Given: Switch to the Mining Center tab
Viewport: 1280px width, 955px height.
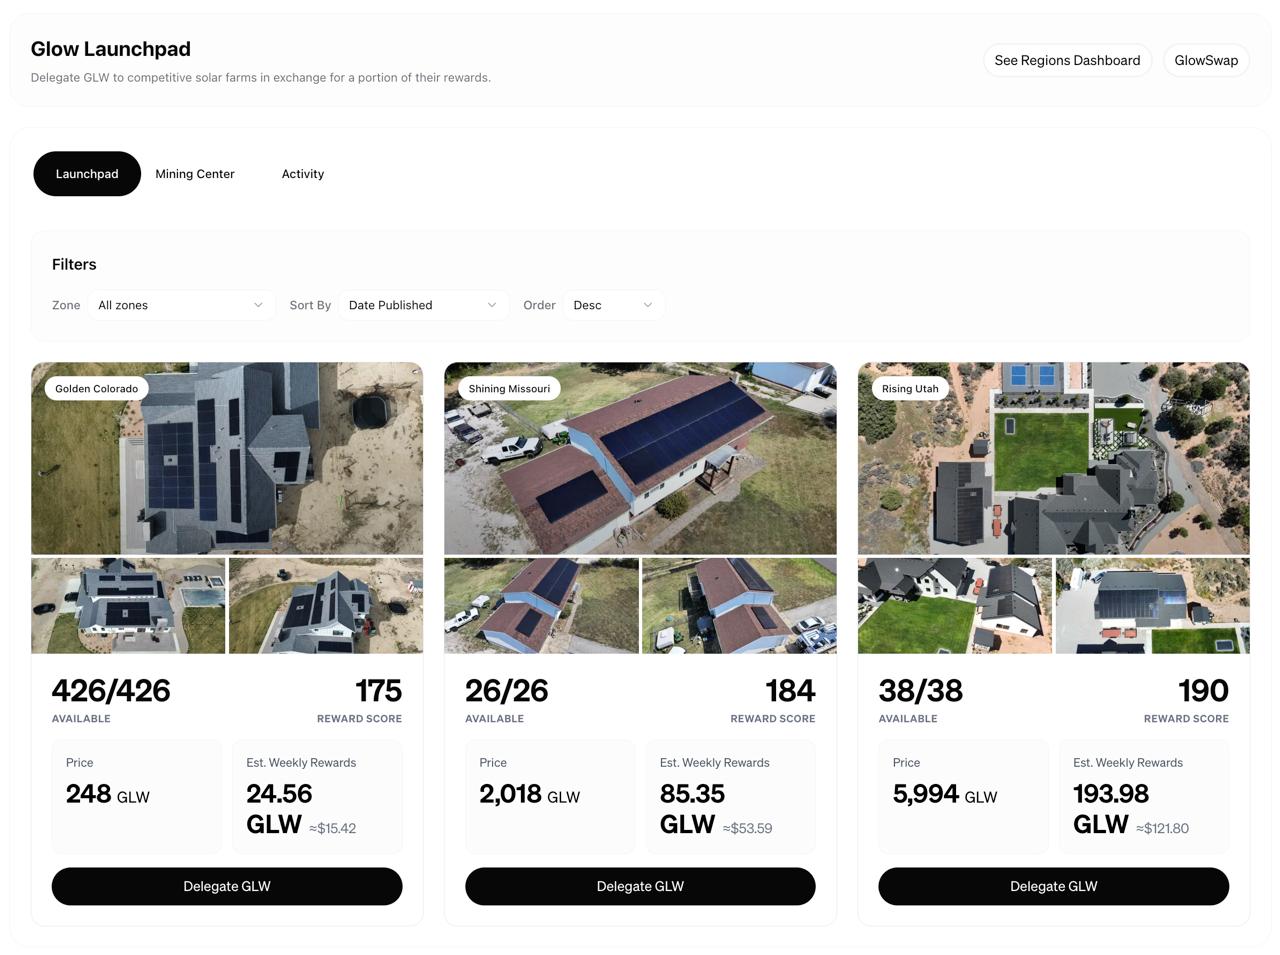Looking at the screenshot, I should pyautogui.click(x=195, y=174).
